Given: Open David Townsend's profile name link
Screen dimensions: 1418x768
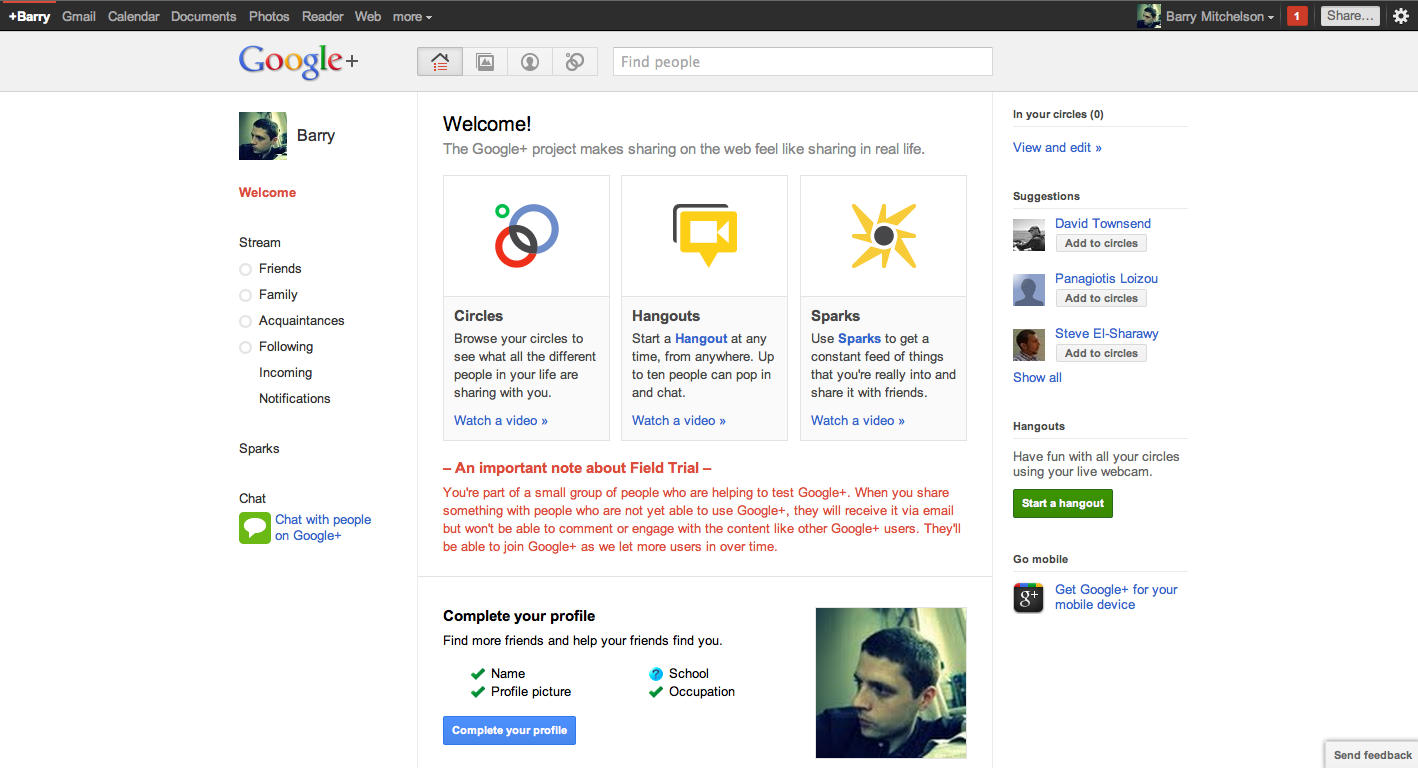Looking at the screenshot, I should point(1103,223).
